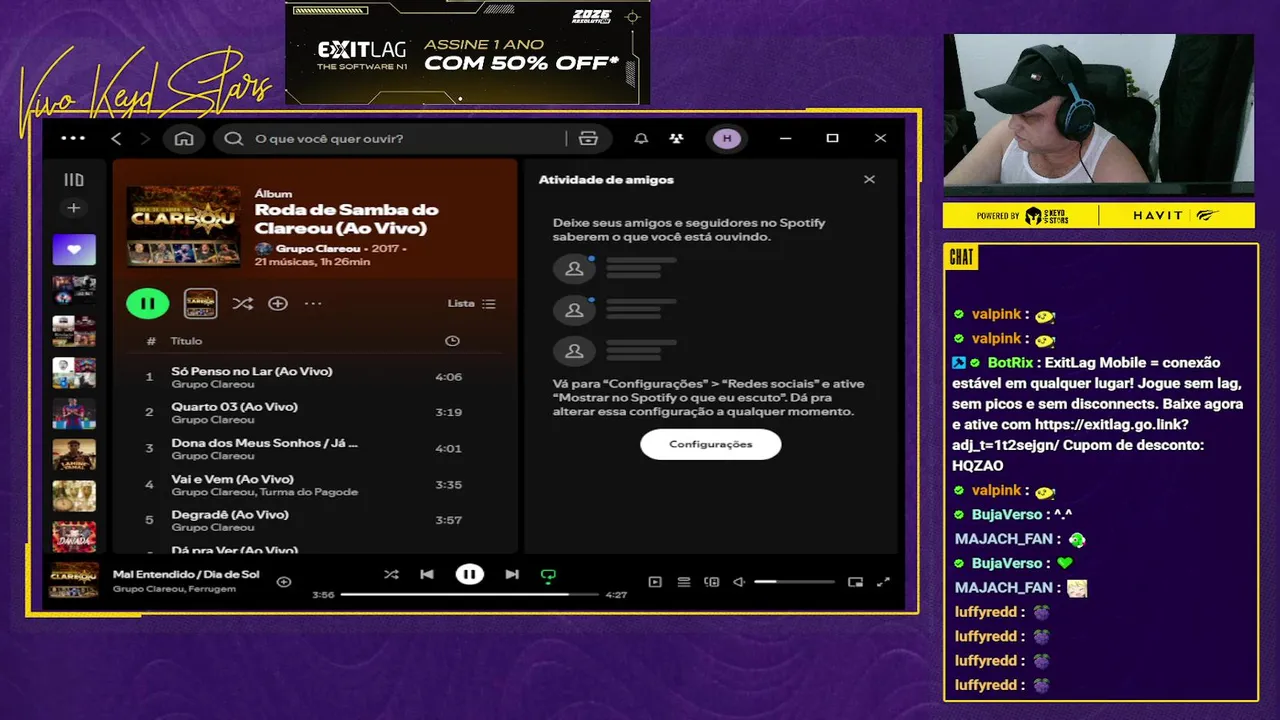
Task: Collapse Your Library icon in sidebar
Action: [x=74, y=180]
